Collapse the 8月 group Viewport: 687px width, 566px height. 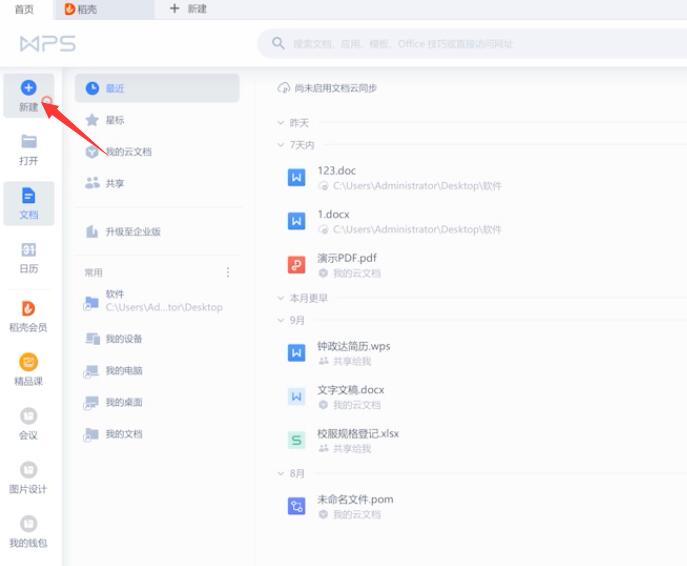tap(281, 473)
